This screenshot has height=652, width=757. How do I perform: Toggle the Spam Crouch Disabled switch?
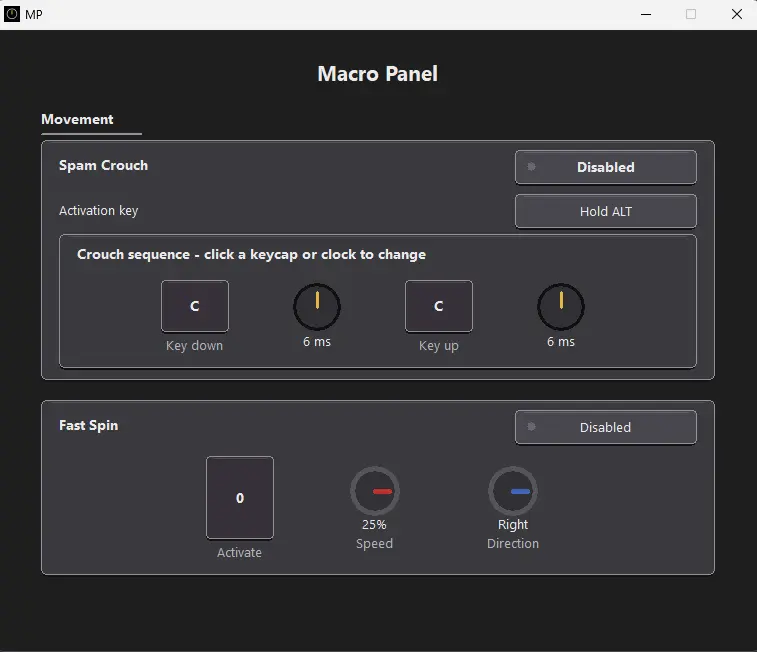click(x=605, y=167)
